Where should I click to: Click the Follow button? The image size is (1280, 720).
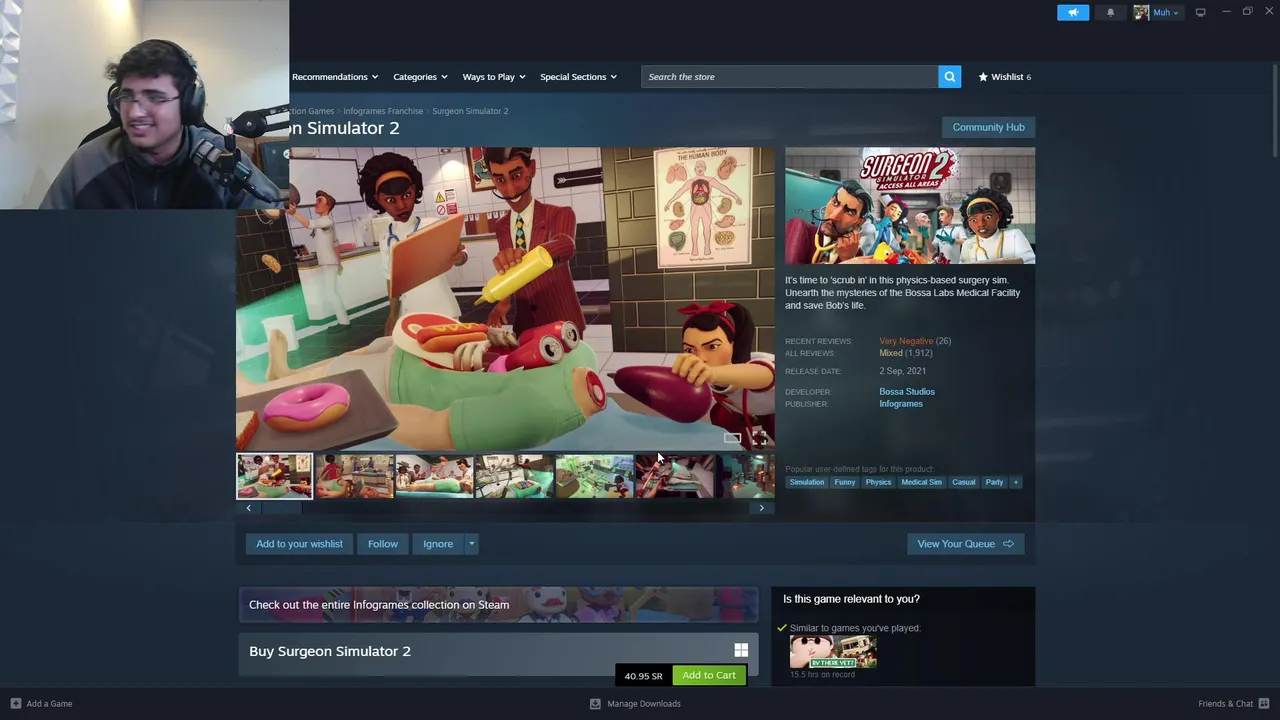(x=382, y=544)
